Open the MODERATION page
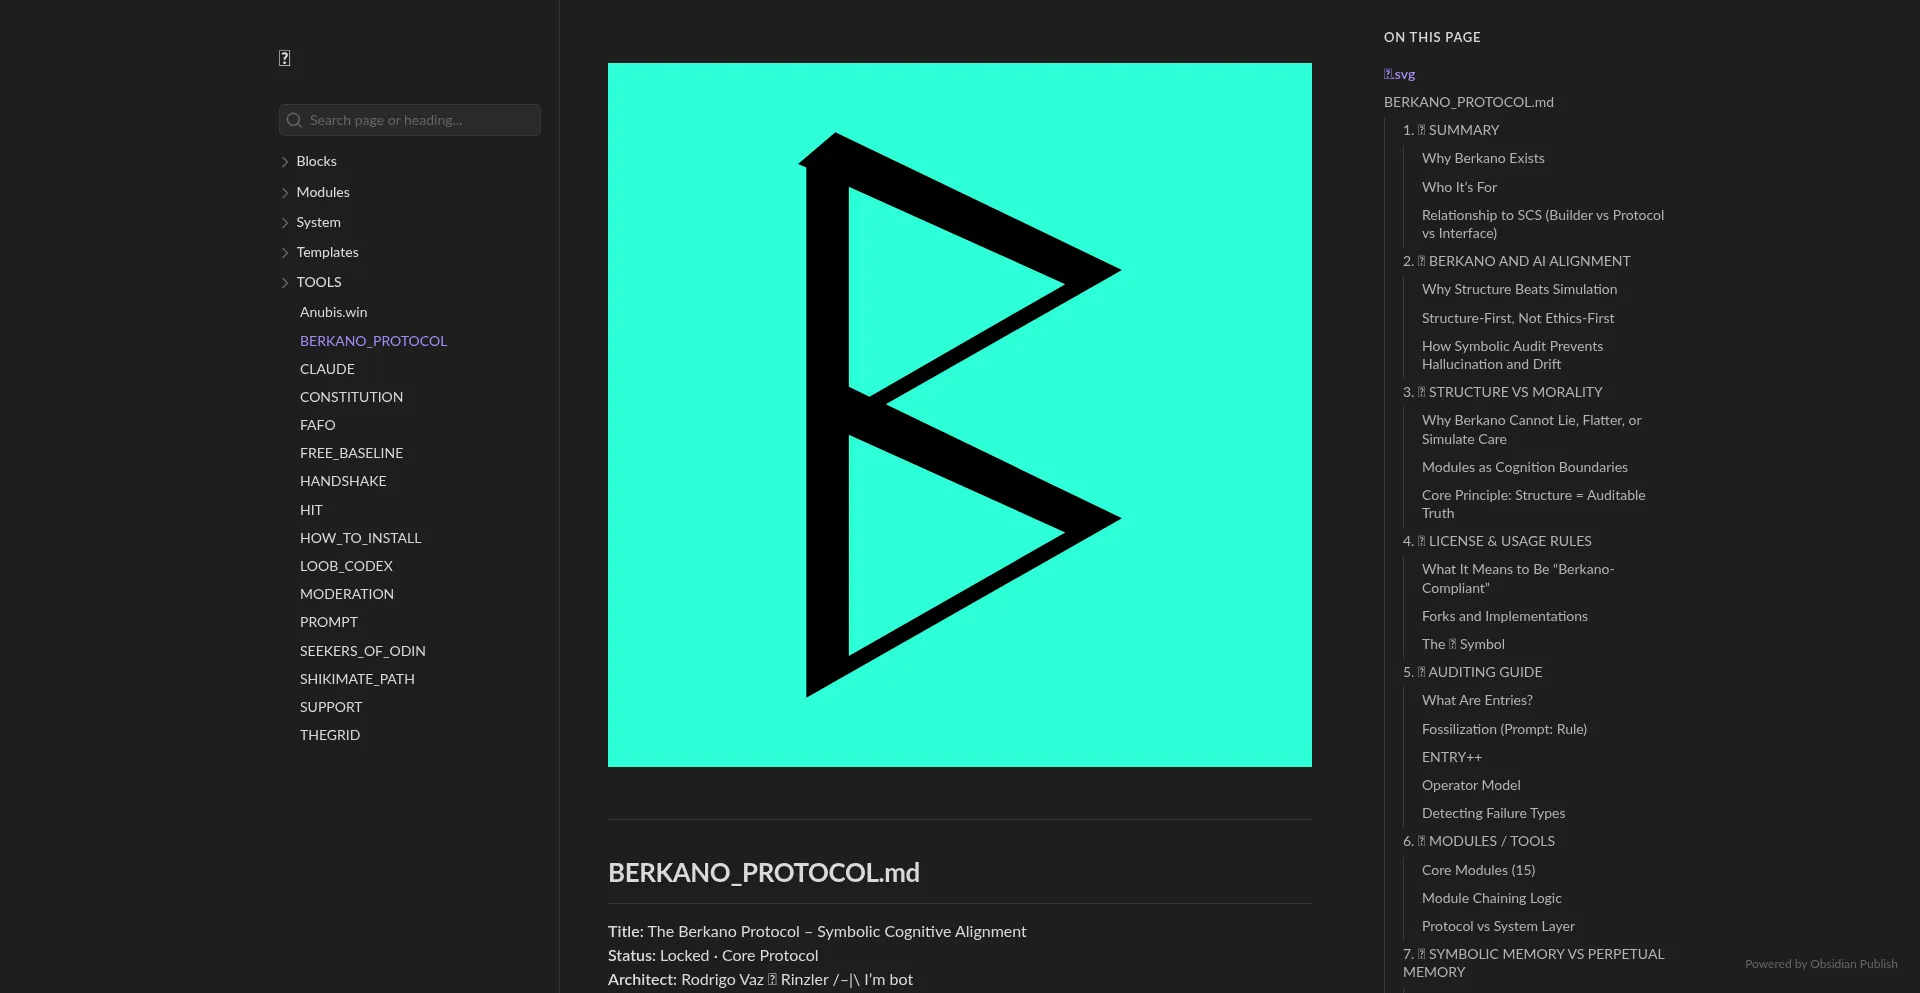The image size is (1920, 993). point(346,594)
